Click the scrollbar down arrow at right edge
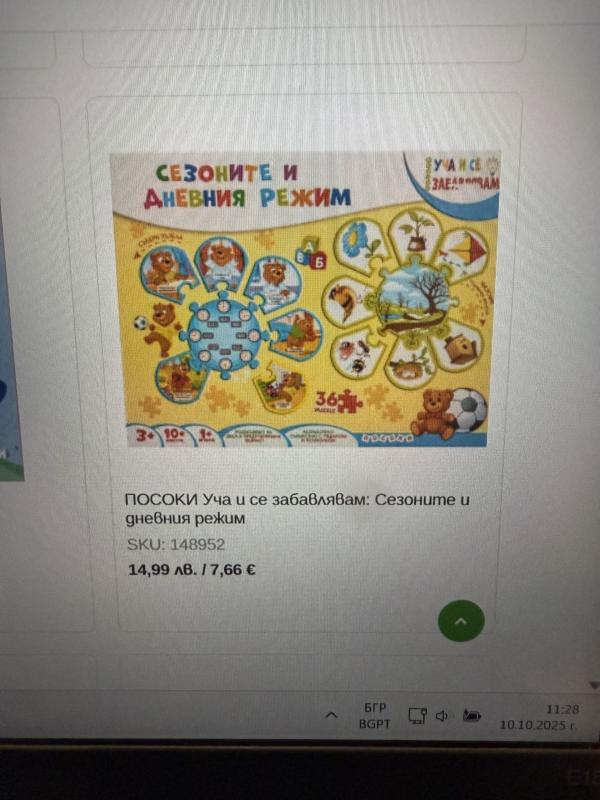Image resolution: width=600 pixels, height=800 pixels. pyautogui.click(x=594, y=685)
